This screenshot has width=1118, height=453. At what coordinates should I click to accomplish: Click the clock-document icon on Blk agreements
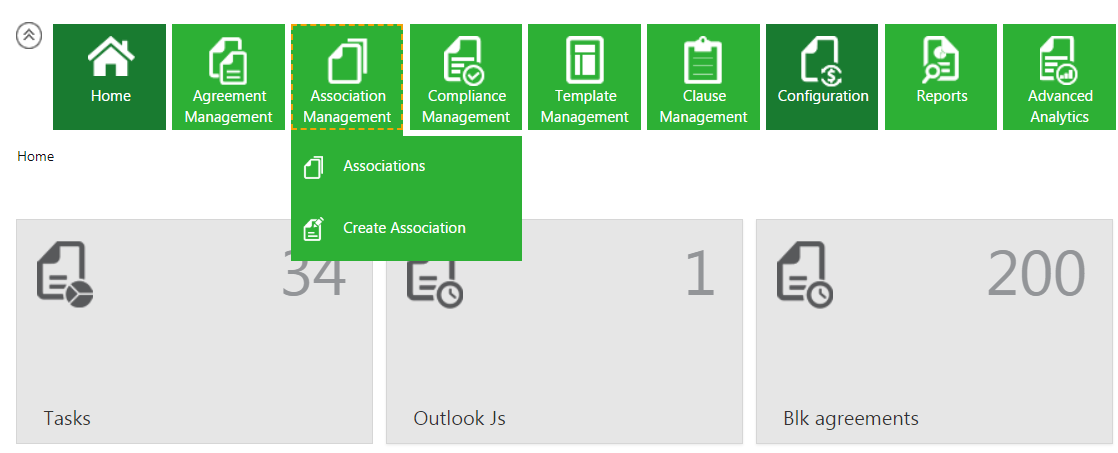[x=804, y=274]
